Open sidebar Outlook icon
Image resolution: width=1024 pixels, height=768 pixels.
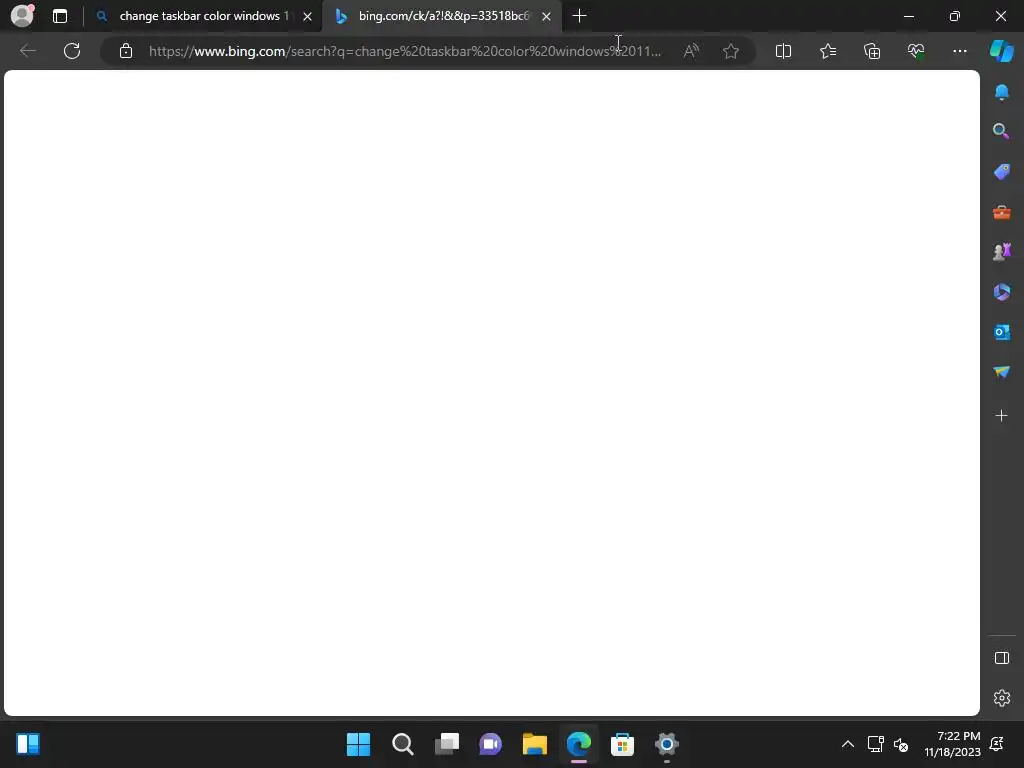coord(1002,332)
